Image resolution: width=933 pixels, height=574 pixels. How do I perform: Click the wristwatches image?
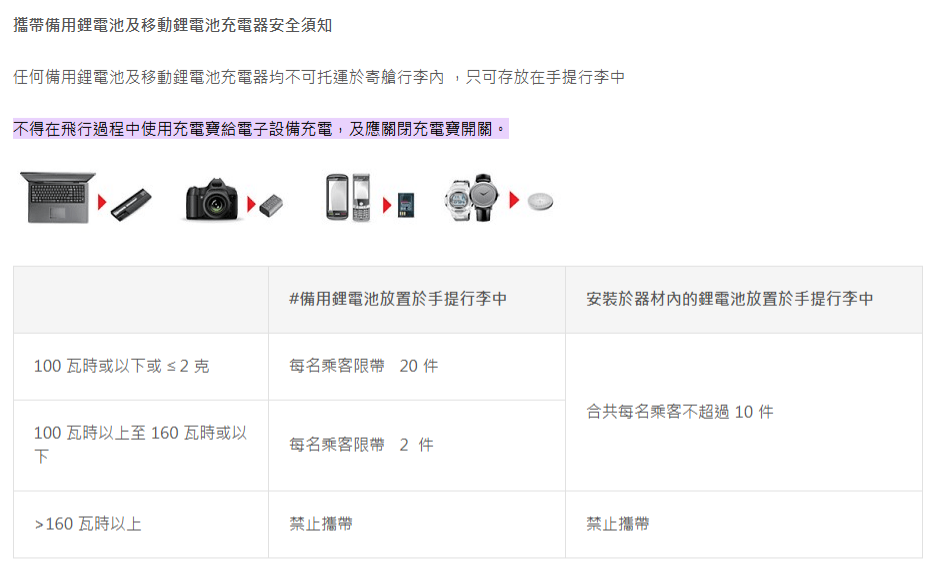(x=472, y=197)
